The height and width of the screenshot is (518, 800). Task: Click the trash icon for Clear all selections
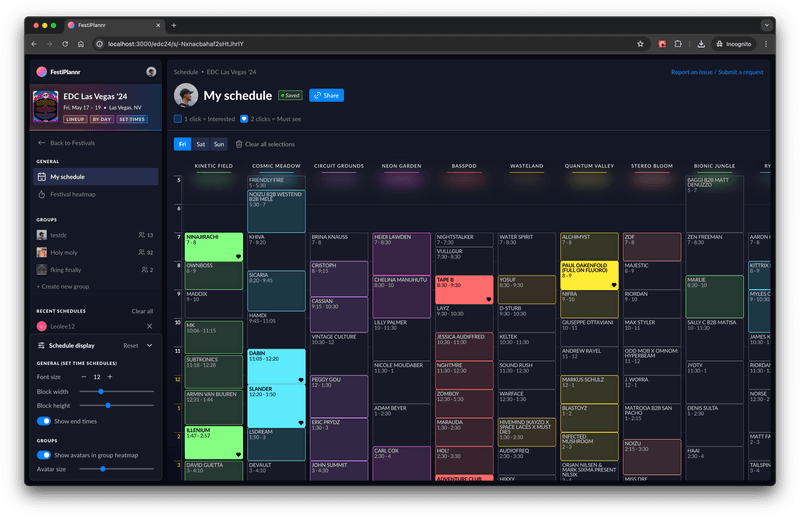coord(238,144)
